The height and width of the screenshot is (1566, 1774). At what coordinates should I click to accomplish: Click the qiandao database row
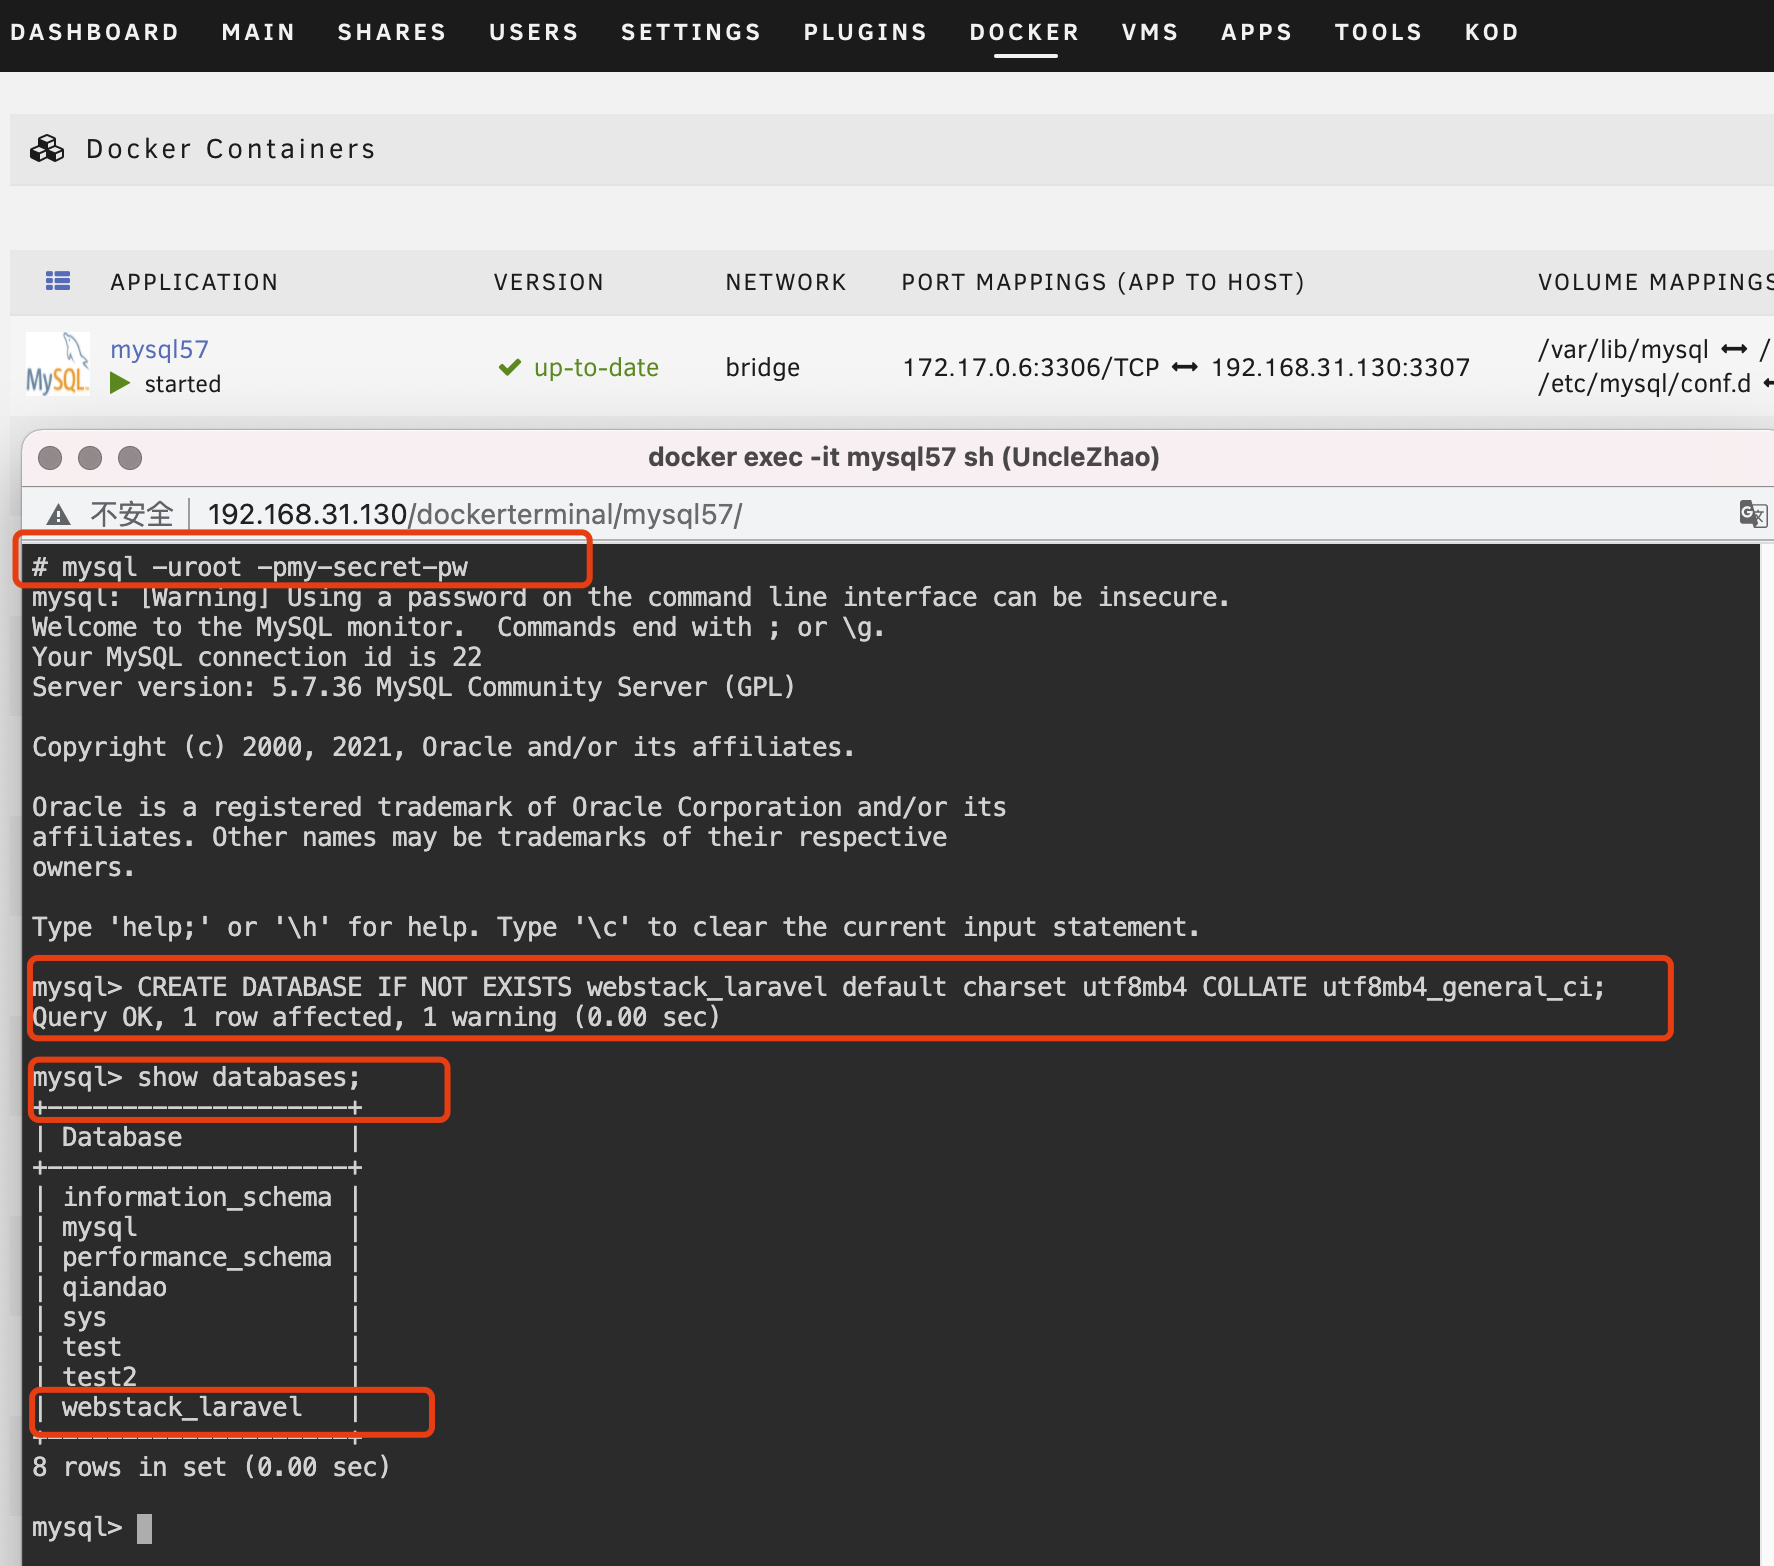coord(114,1287)
